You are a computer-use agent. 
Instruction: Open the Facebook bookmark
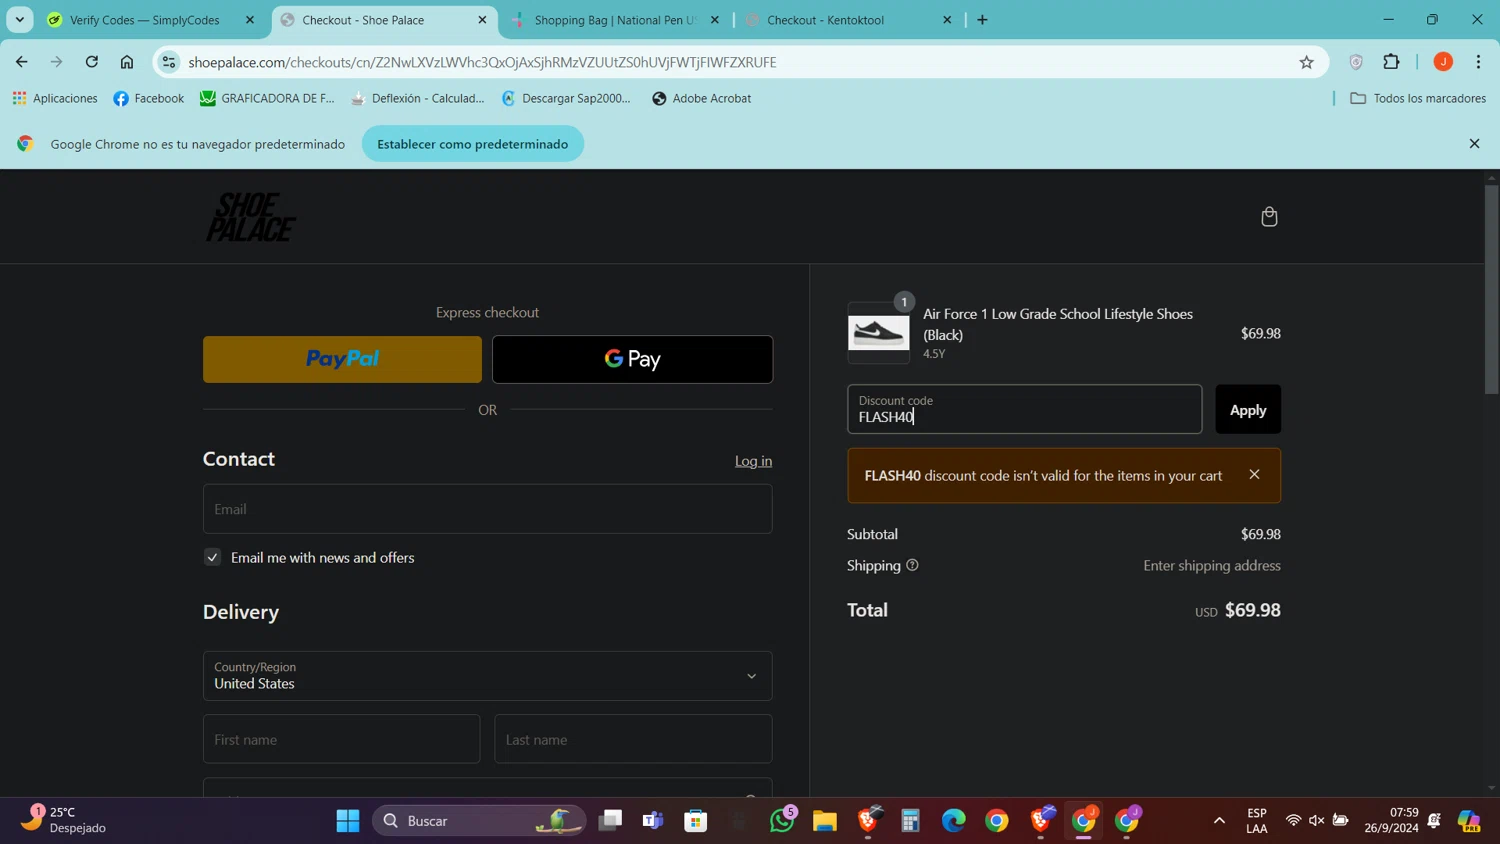[x=149, y=98]
